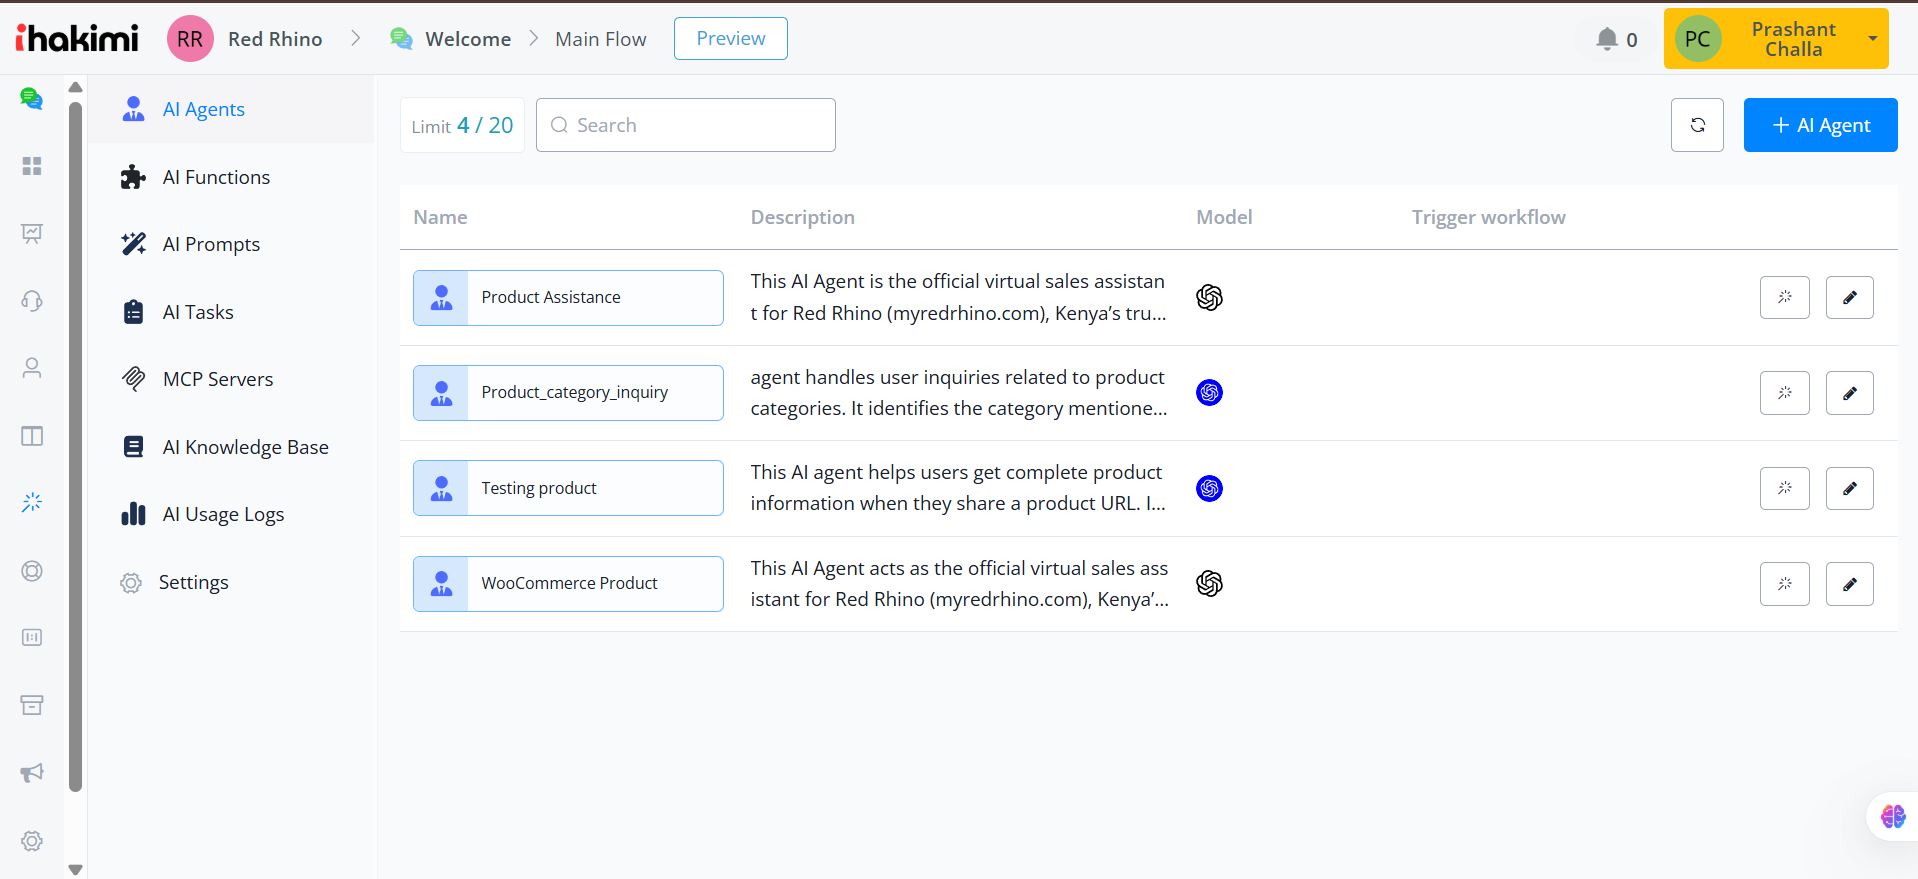The height and width of the screenshot is (879, 1918).
Task: Click the Limit 4 / 20 counter
Action: click(x=462, y=125)
